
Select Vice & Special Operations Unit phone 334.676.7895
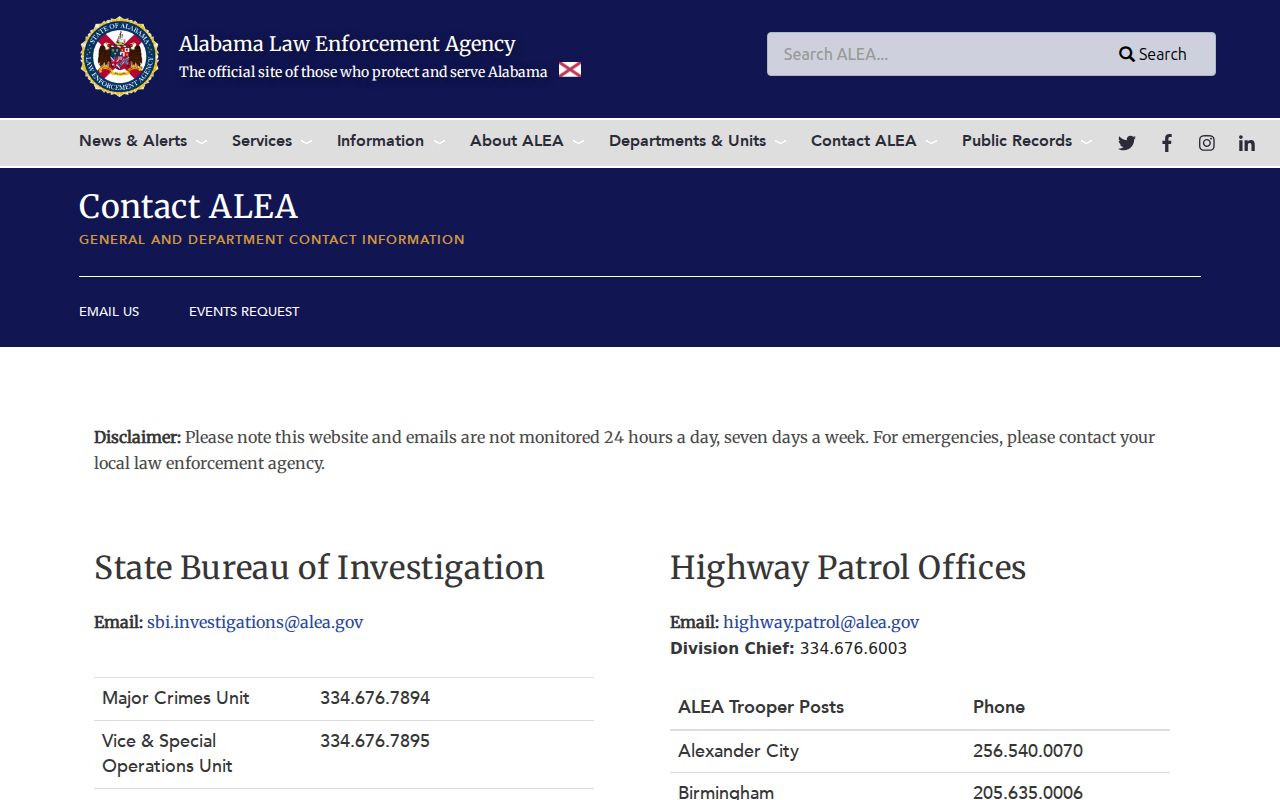[375, 741]
